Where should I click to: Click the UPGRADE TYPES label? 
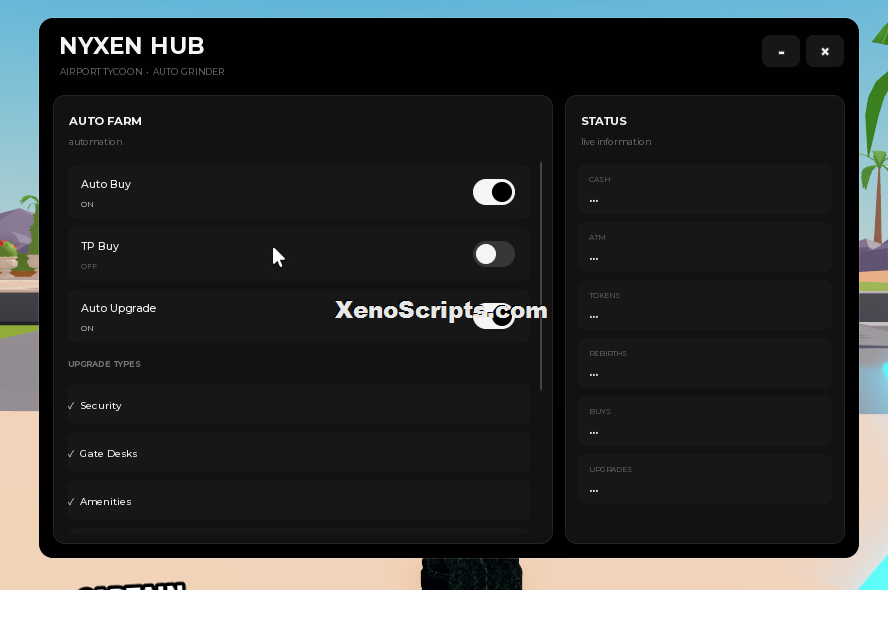point(104,364)
